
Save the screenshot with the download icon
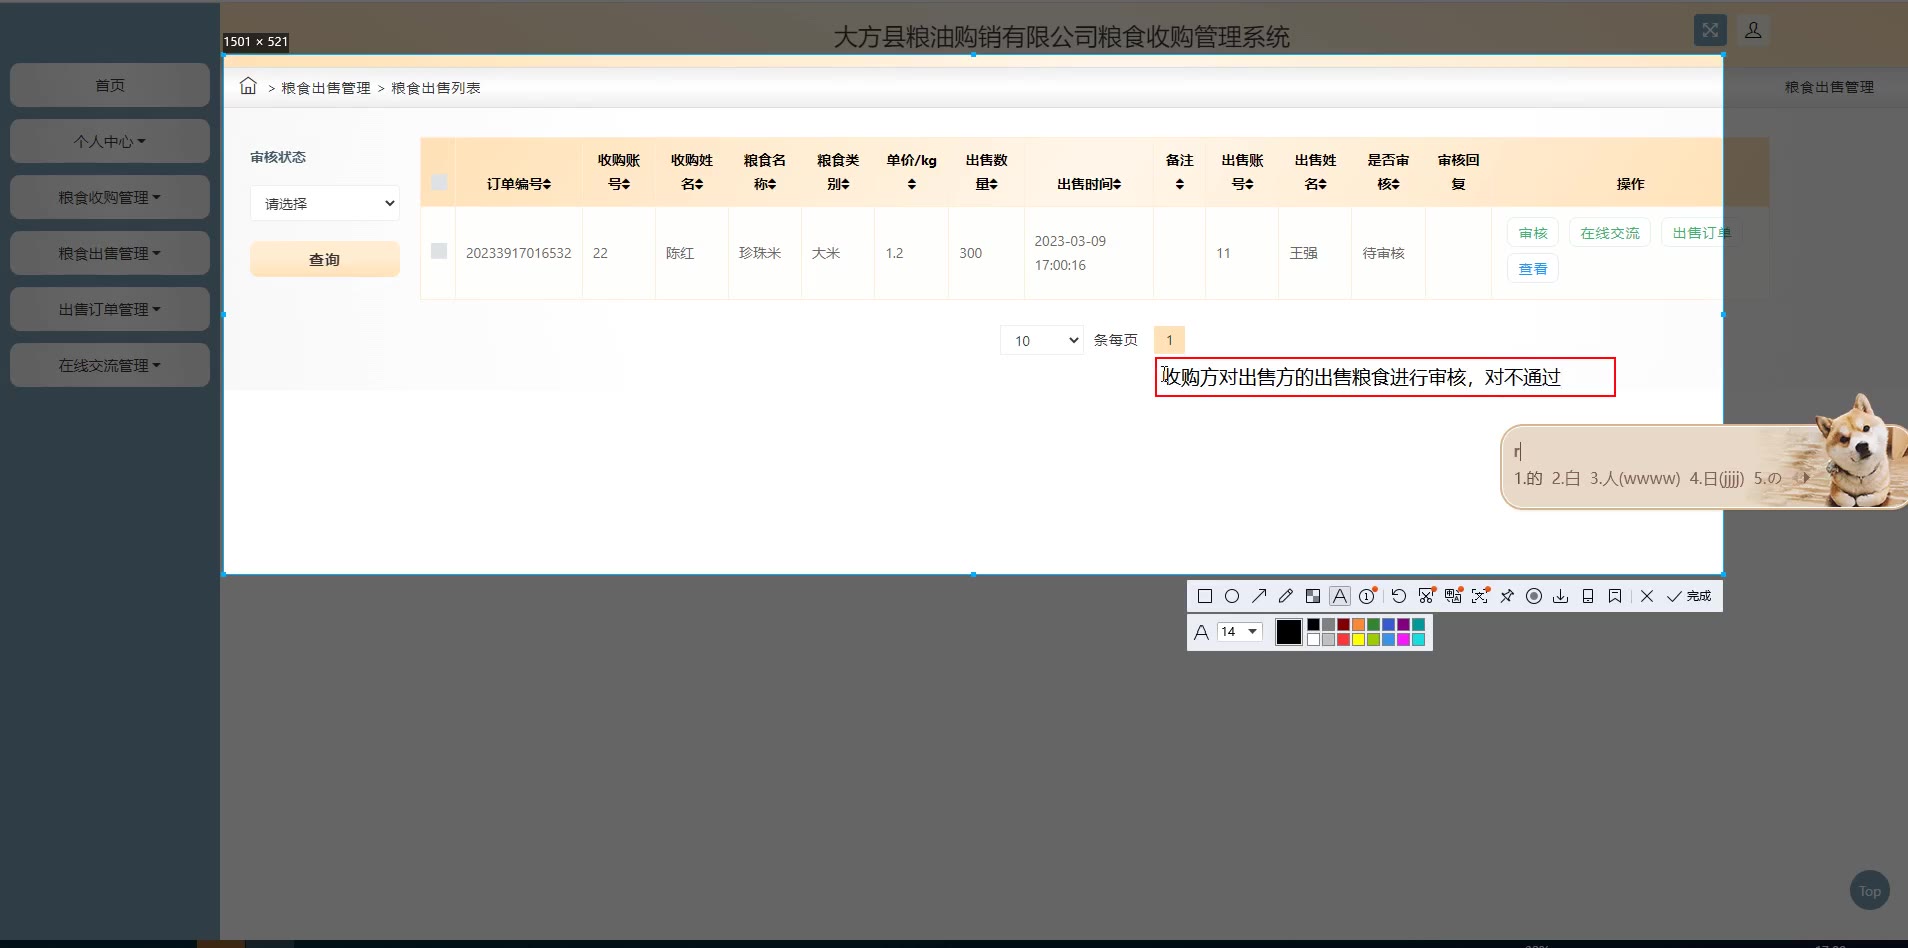click(1561, 596)
